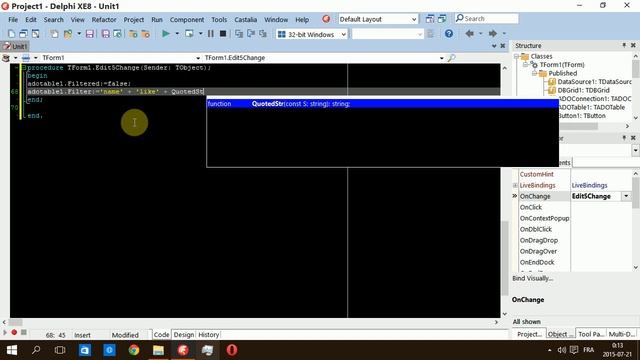Run the project with green play button

coord(166,34)
